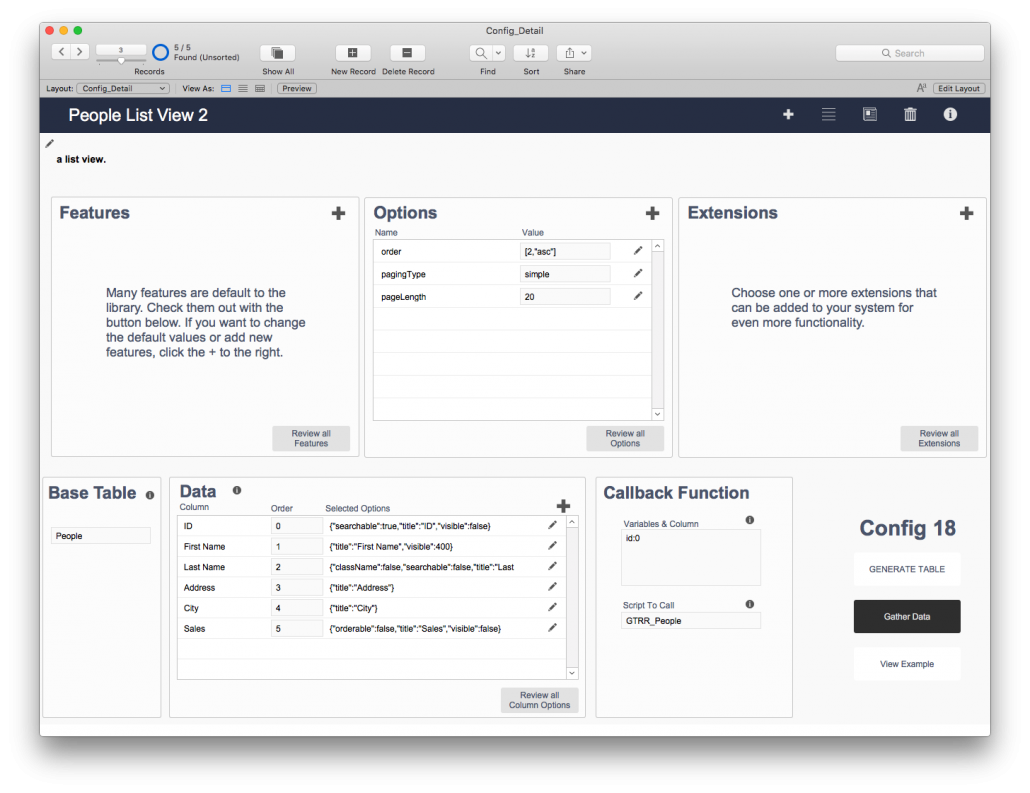Click the plus icon to add a Data column
Image resolution: width=1030 pixels, height=793 pixels.
(563, 506)
